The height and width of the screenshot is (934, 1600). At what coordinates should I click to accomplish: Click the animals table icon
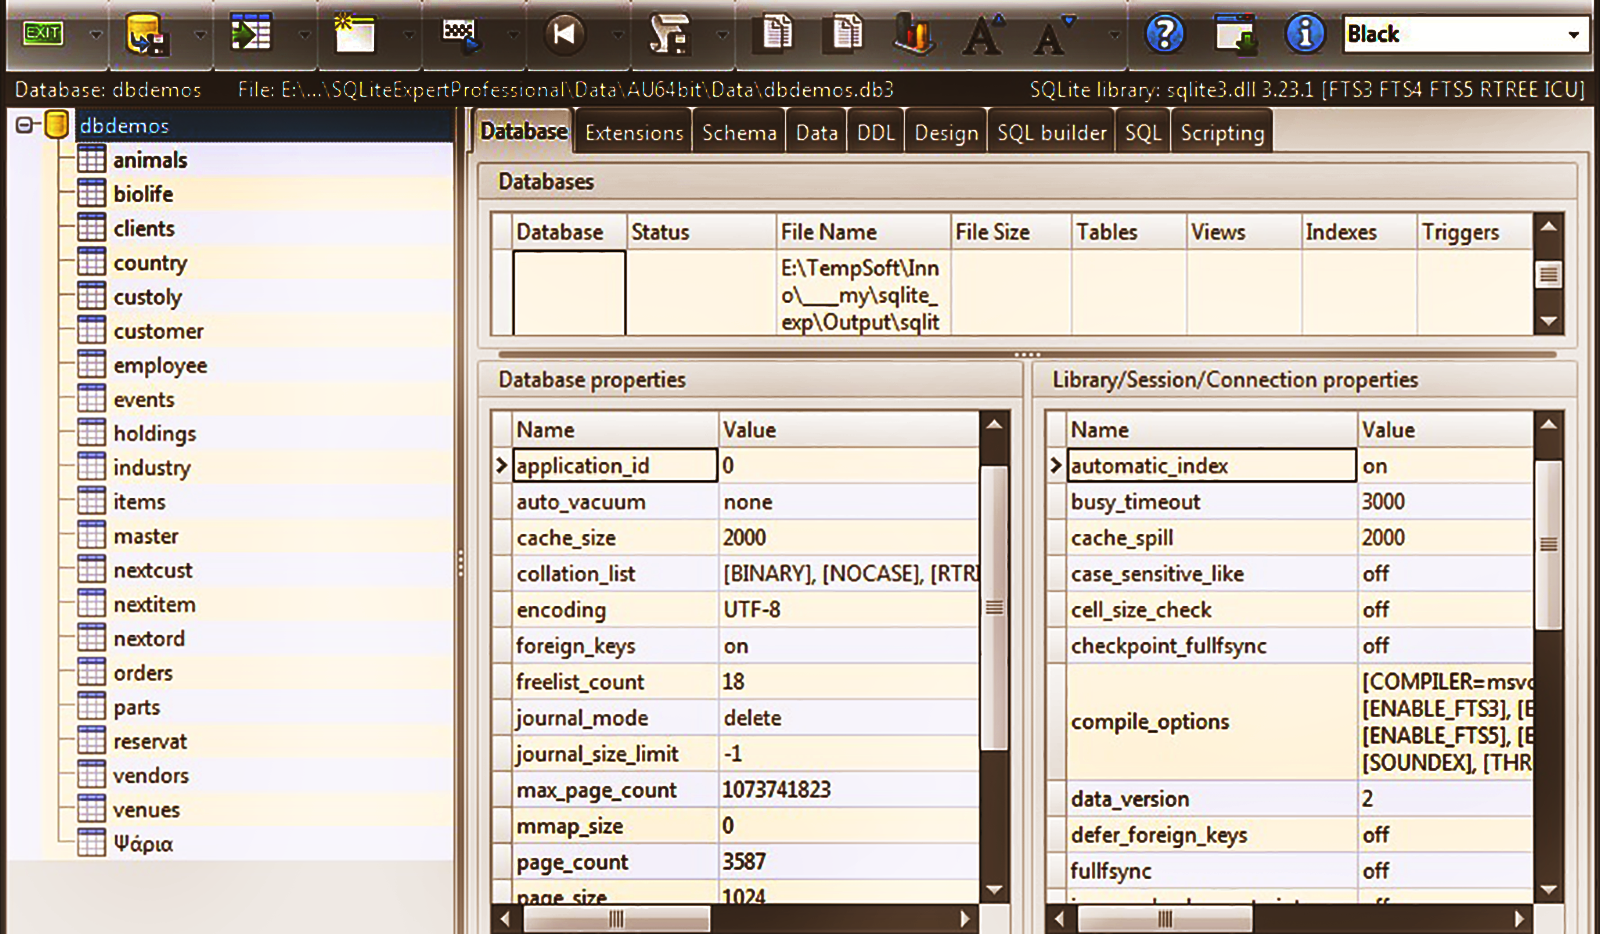point(91,159)
